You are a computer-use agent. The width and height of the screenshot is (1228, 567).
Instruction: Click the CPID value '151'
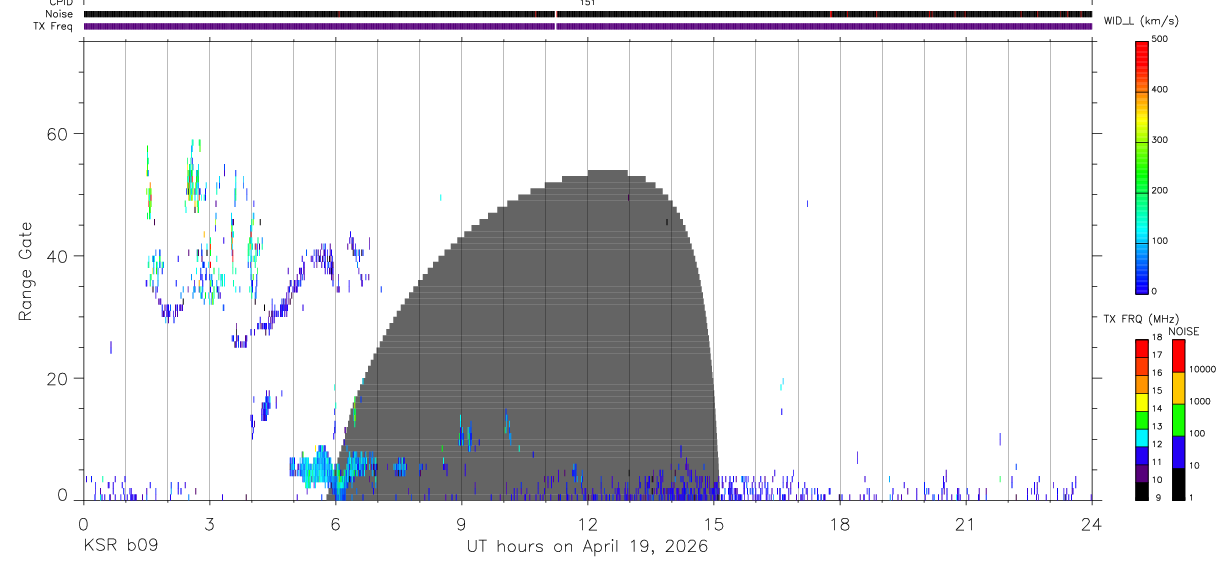click(587, 3)
